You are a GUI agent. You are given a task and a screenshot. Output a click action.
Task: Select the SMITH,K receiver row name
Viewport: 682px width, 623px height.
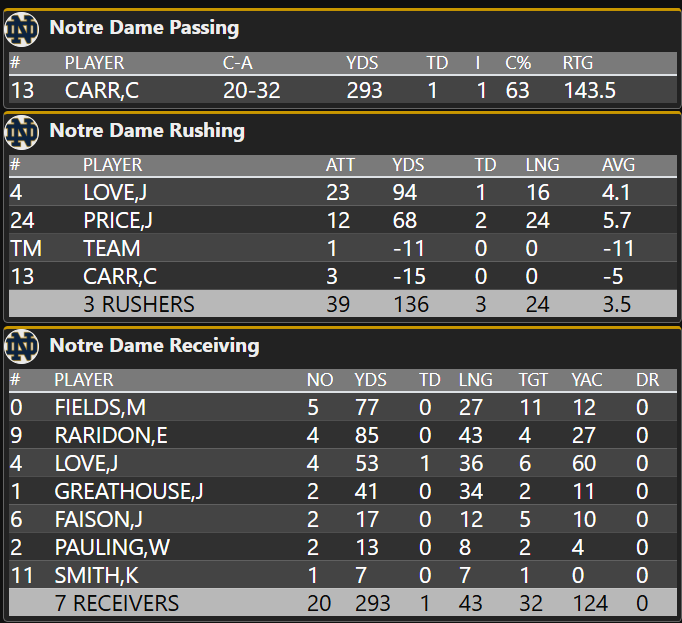click(x=96, y=575)
